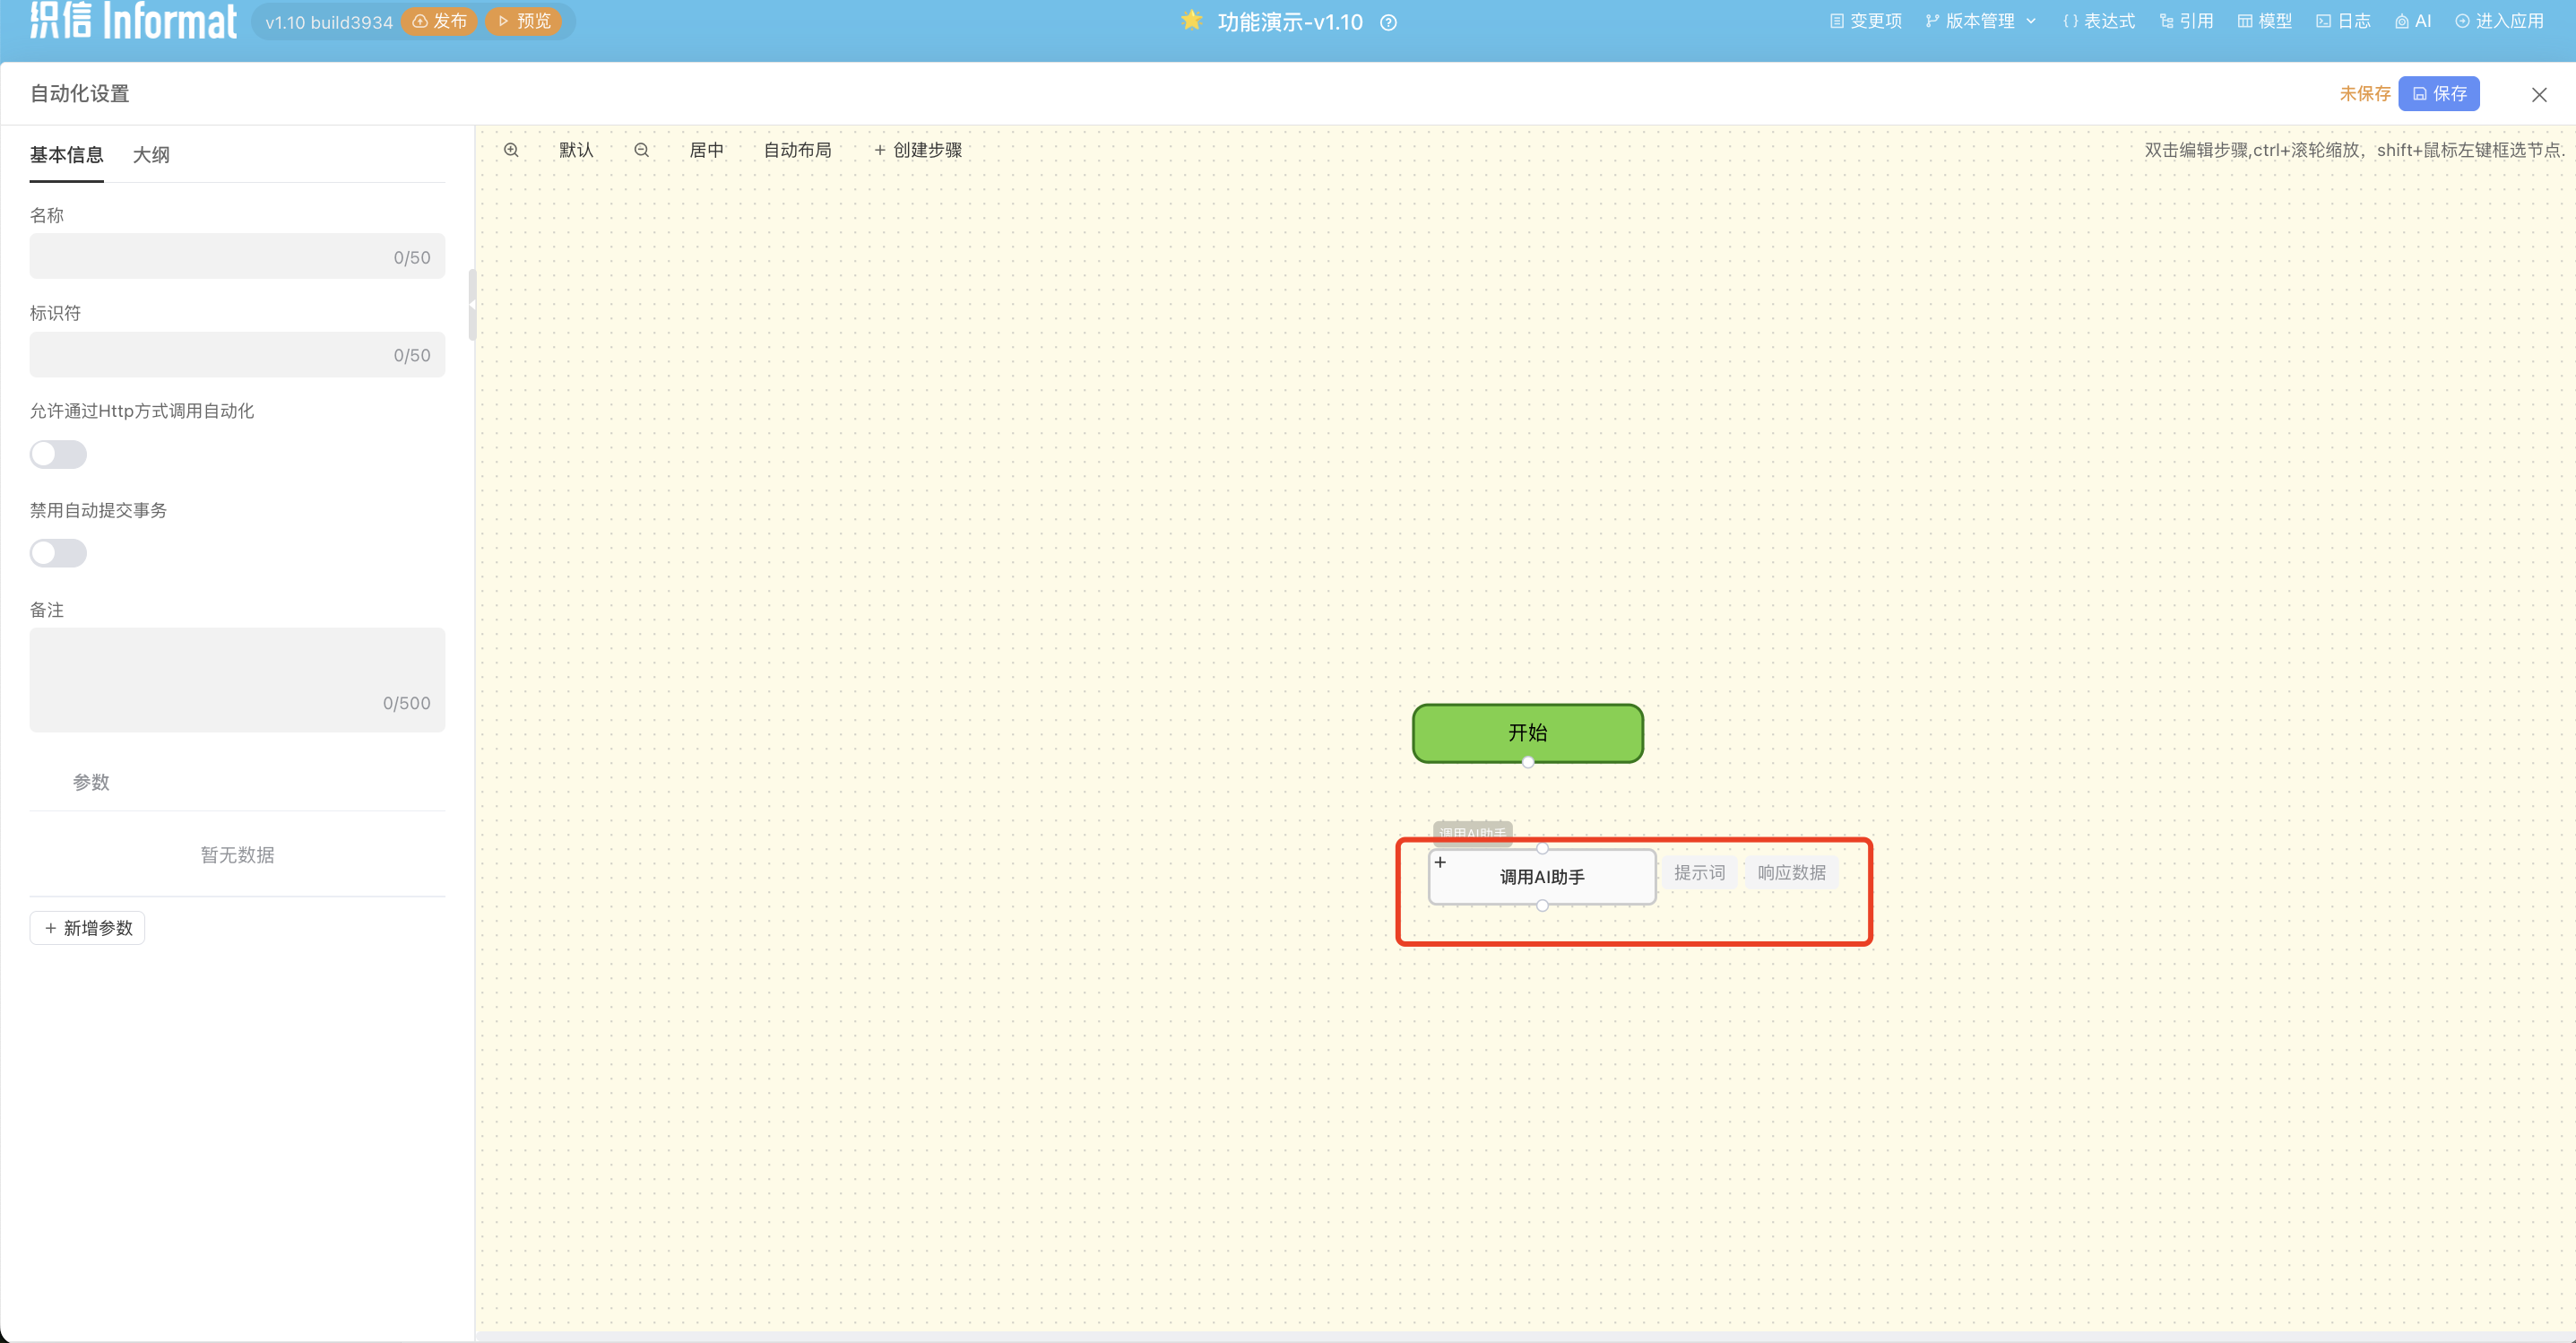Click the zoom-in magnifier icon

tap(511, 150)
